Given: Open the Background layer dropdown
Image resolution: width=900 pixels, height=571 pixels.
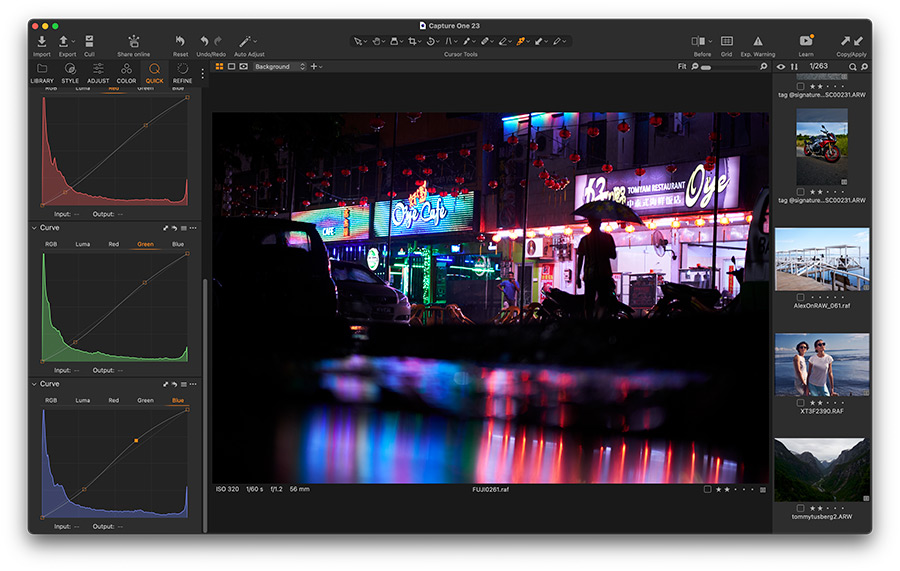Looking at the screenshot, I should click(279, 67).
